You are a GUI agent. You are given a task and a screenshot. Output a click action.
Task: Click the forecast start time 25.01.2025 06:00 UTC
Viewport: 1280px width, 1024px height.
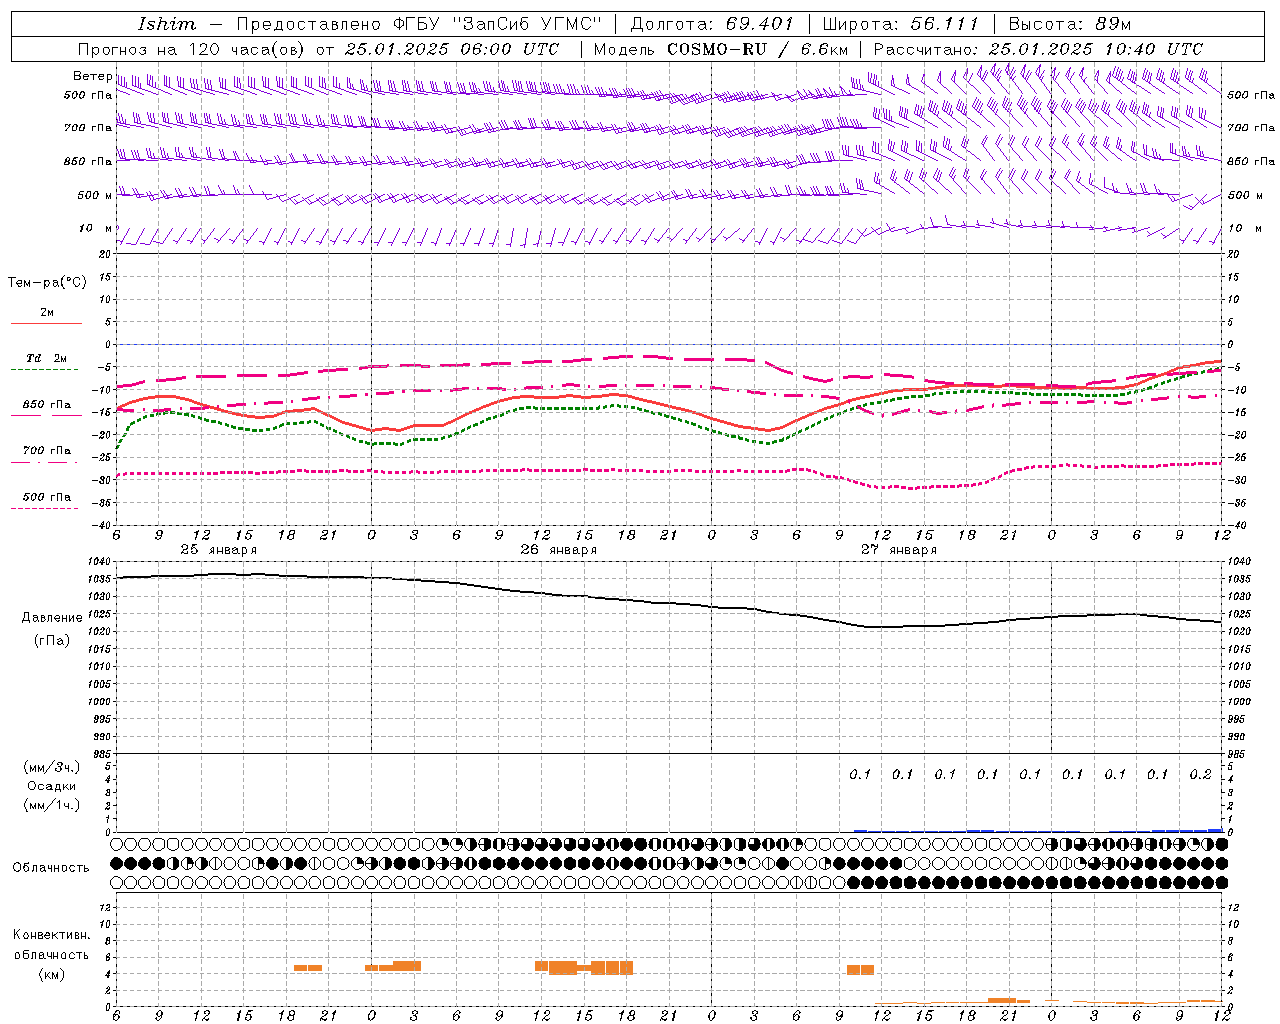tap(452, 49)
